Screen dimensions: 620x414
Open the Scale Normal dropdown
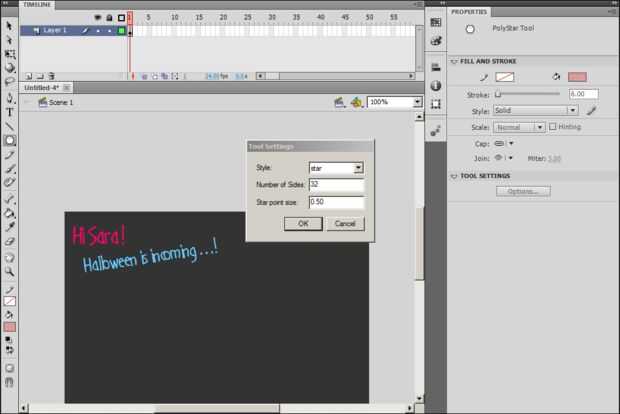coord(519,127)
